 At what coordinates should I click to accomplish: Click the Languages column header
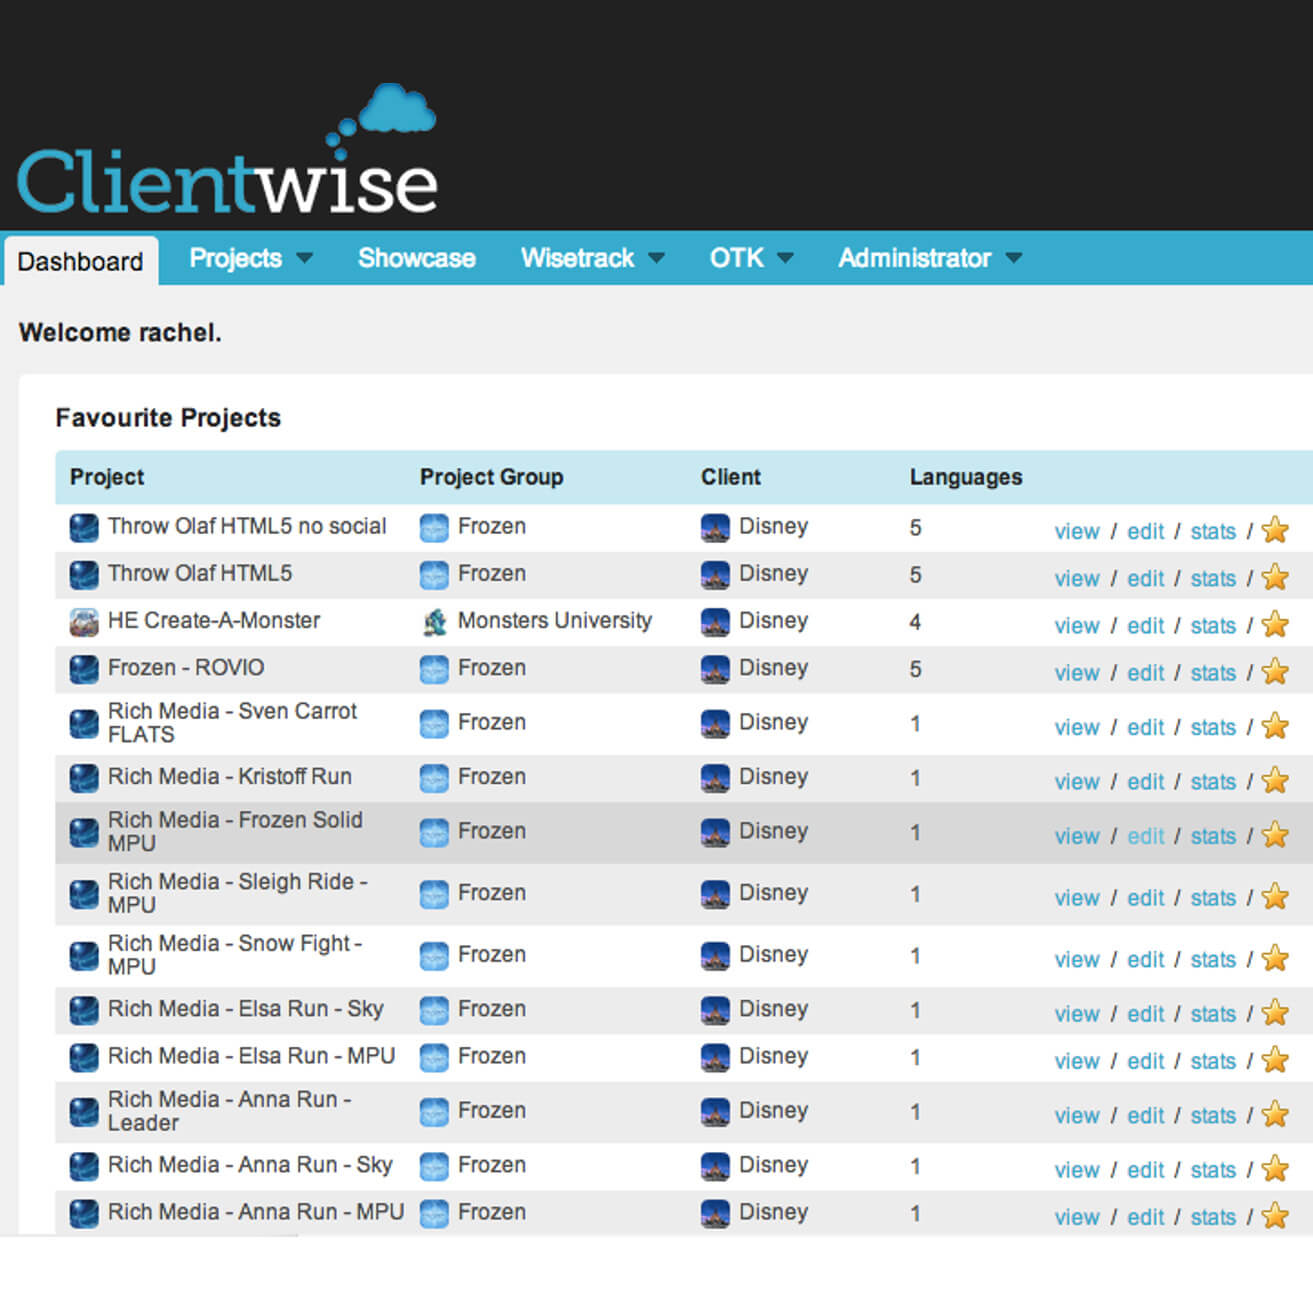(x=965, y=477)
